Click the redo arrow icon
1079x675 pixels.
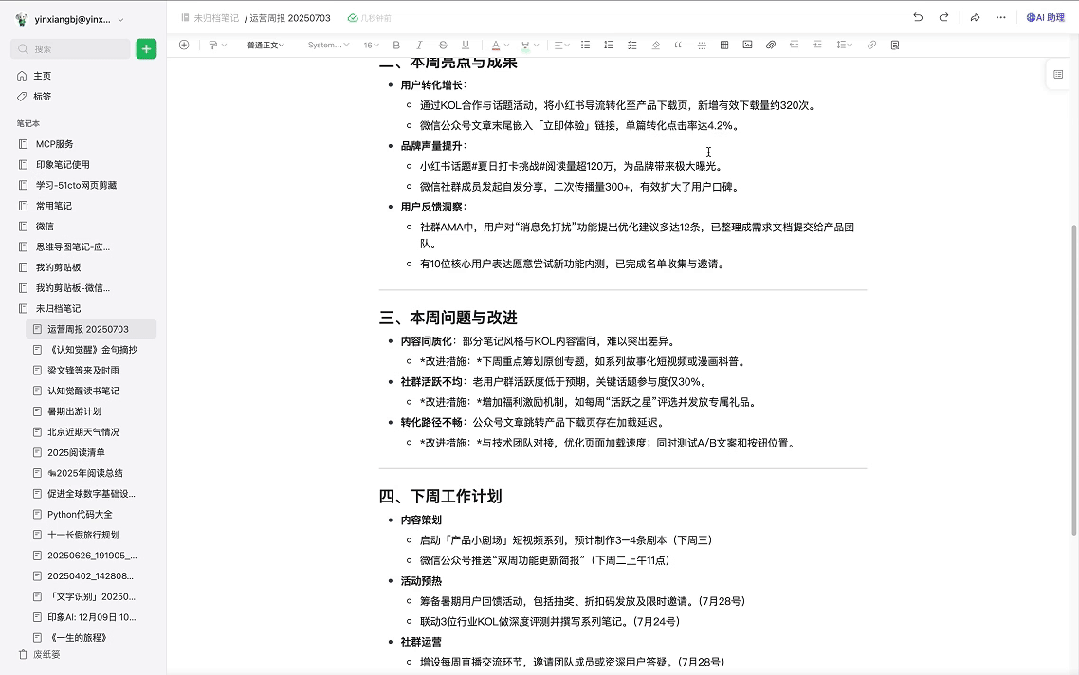pos(944,17)
